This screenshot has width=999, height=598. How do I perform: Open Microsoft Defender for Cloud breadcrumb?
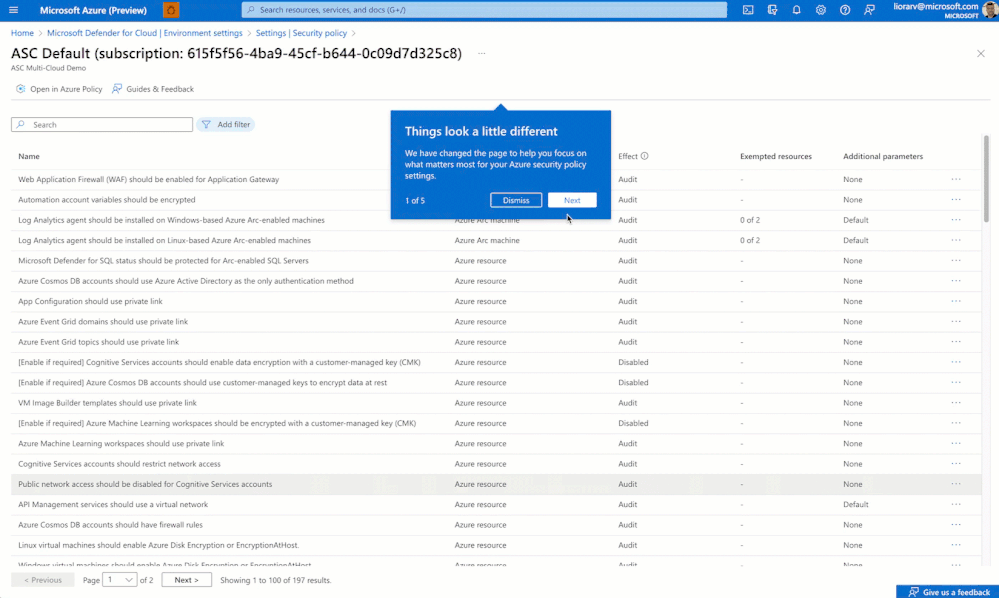[145, 33]
